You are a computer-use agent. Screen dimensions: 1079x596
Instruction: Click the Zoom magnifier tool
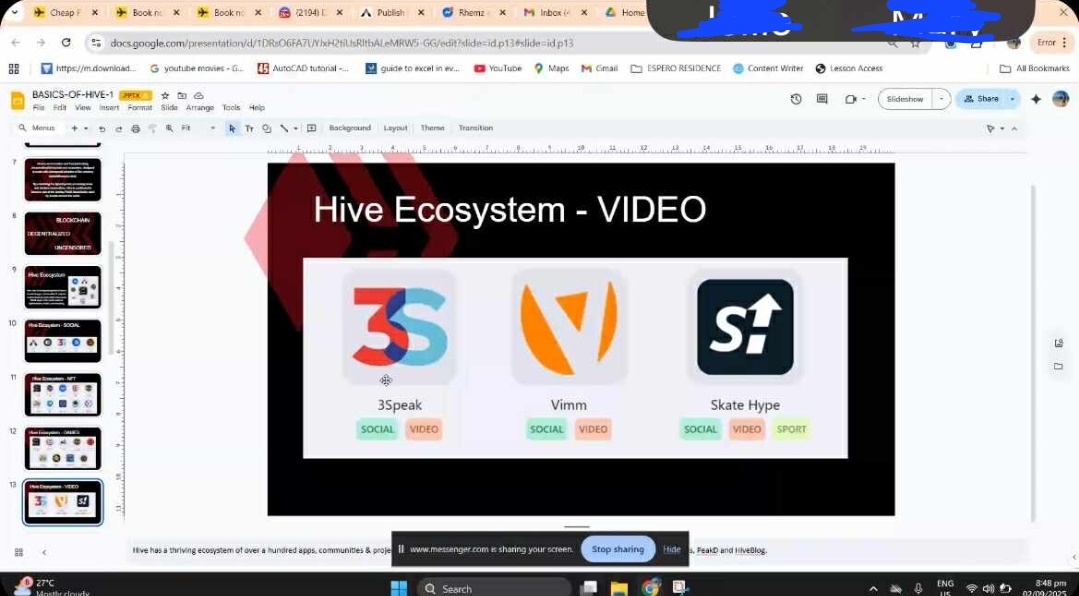tap(169, 129)
